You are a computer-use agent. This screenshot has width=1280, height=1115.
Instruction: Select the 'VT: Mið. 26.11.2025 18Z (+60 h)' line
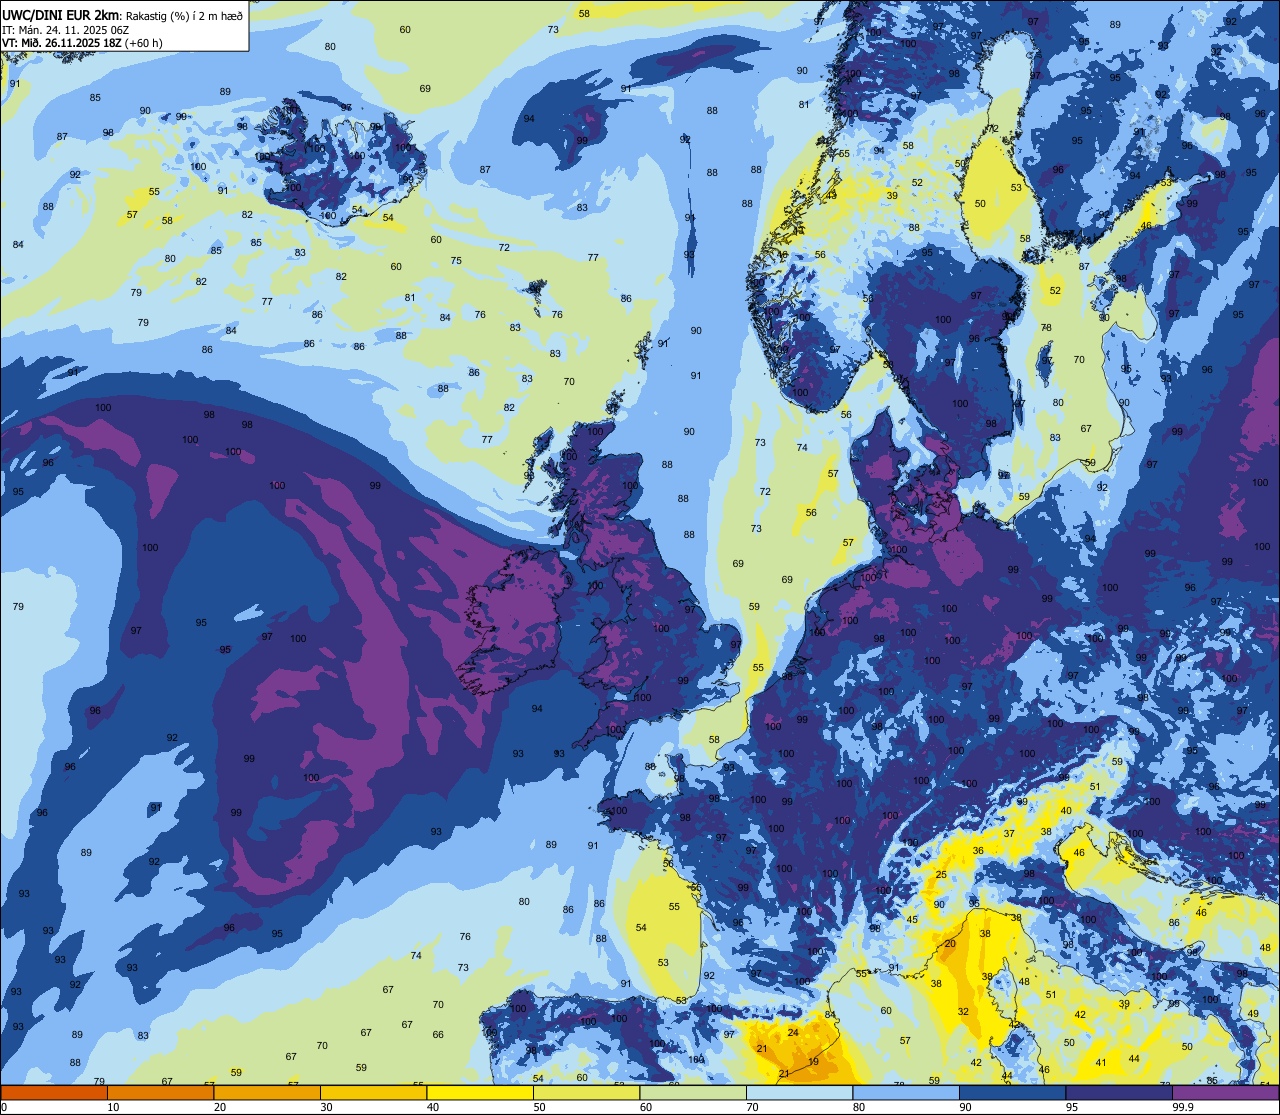click(x=83, y=43)
